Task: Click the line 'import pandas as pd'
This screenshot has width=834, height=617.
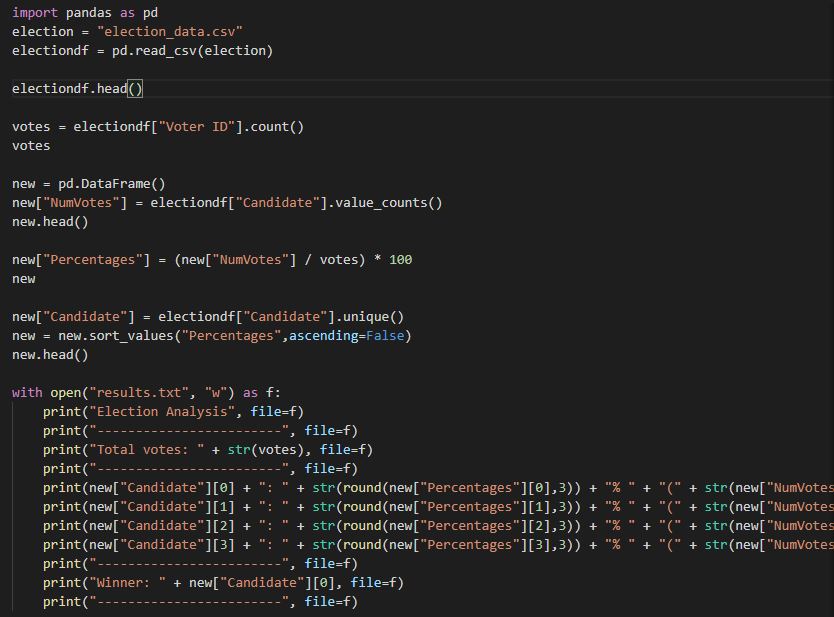Action: pyautogui.click(x=85, y=13)
